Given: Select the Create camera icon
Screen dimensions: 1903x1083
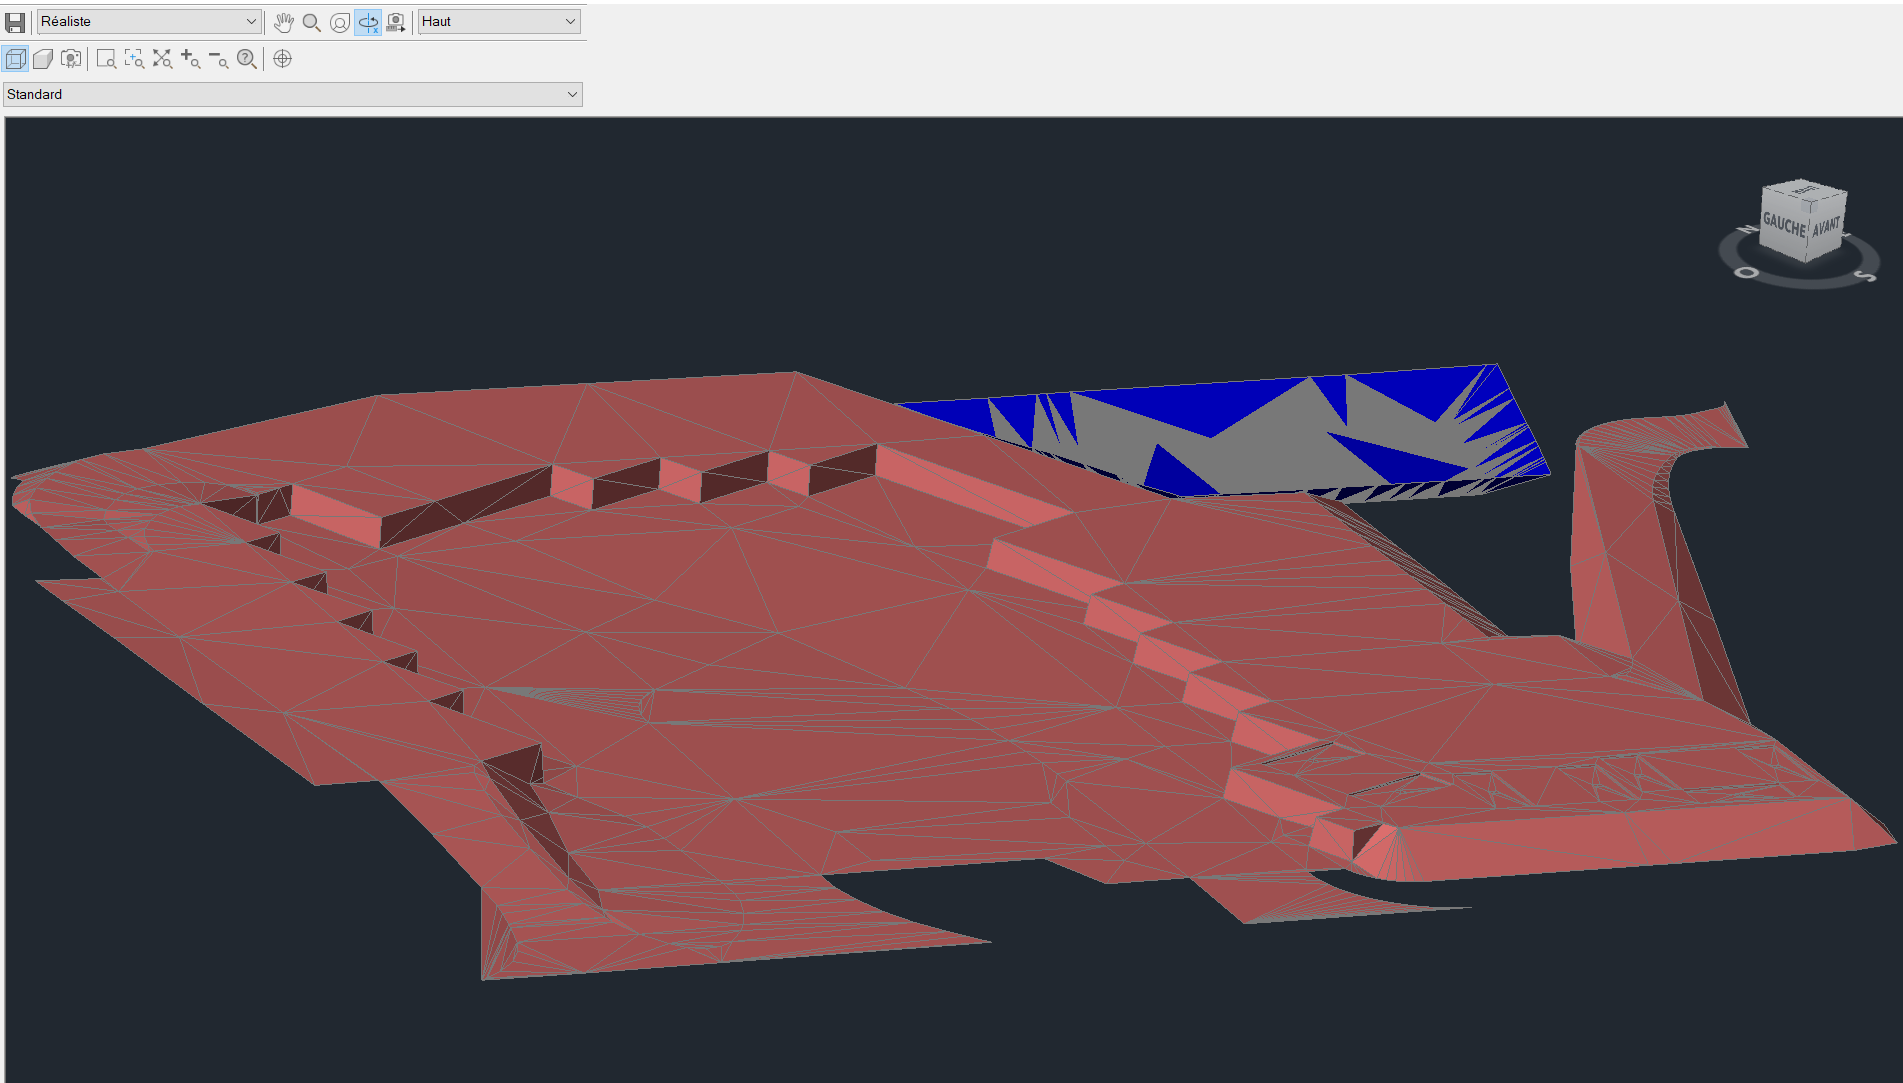Looking at the screenshot, I should [70, 58].
